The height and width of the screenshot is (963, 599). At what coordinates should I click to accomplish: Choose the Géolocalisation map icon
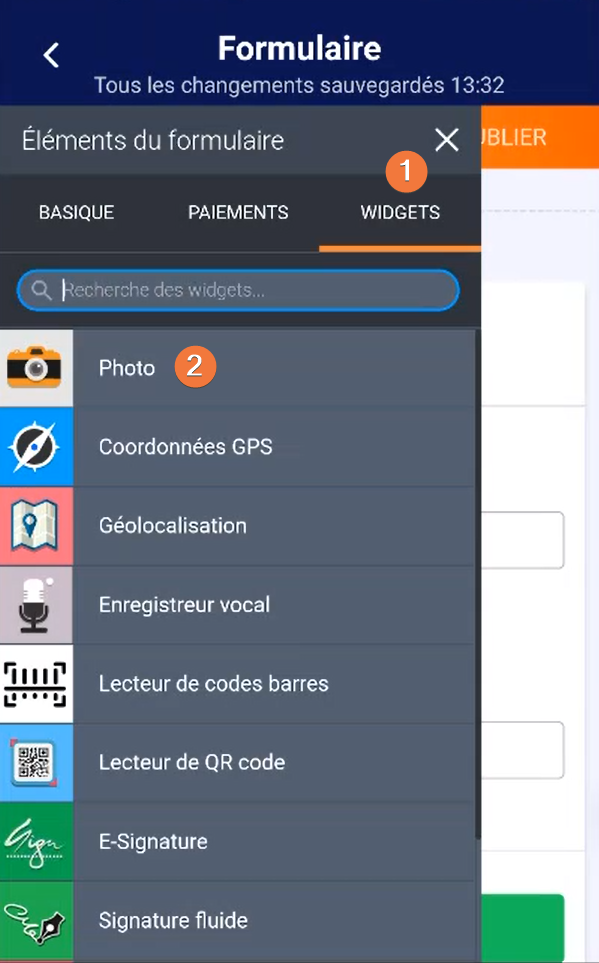(x=36, y=526)
